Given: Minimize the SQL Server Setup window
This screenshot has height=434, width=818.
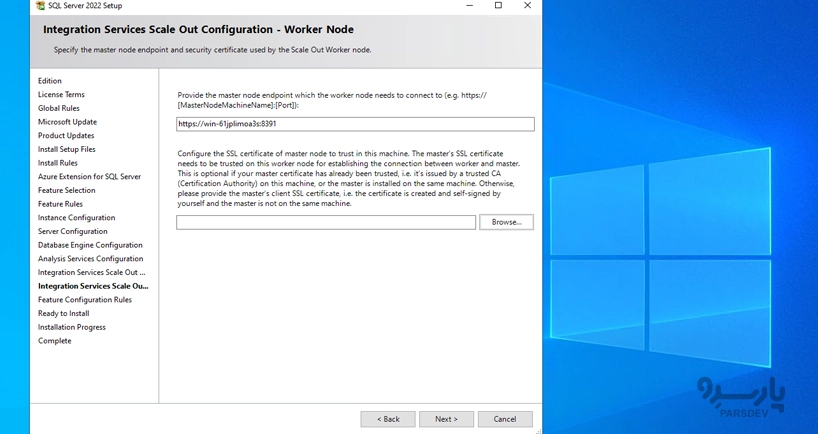Looking at the screenshot, I should [470, 5].
